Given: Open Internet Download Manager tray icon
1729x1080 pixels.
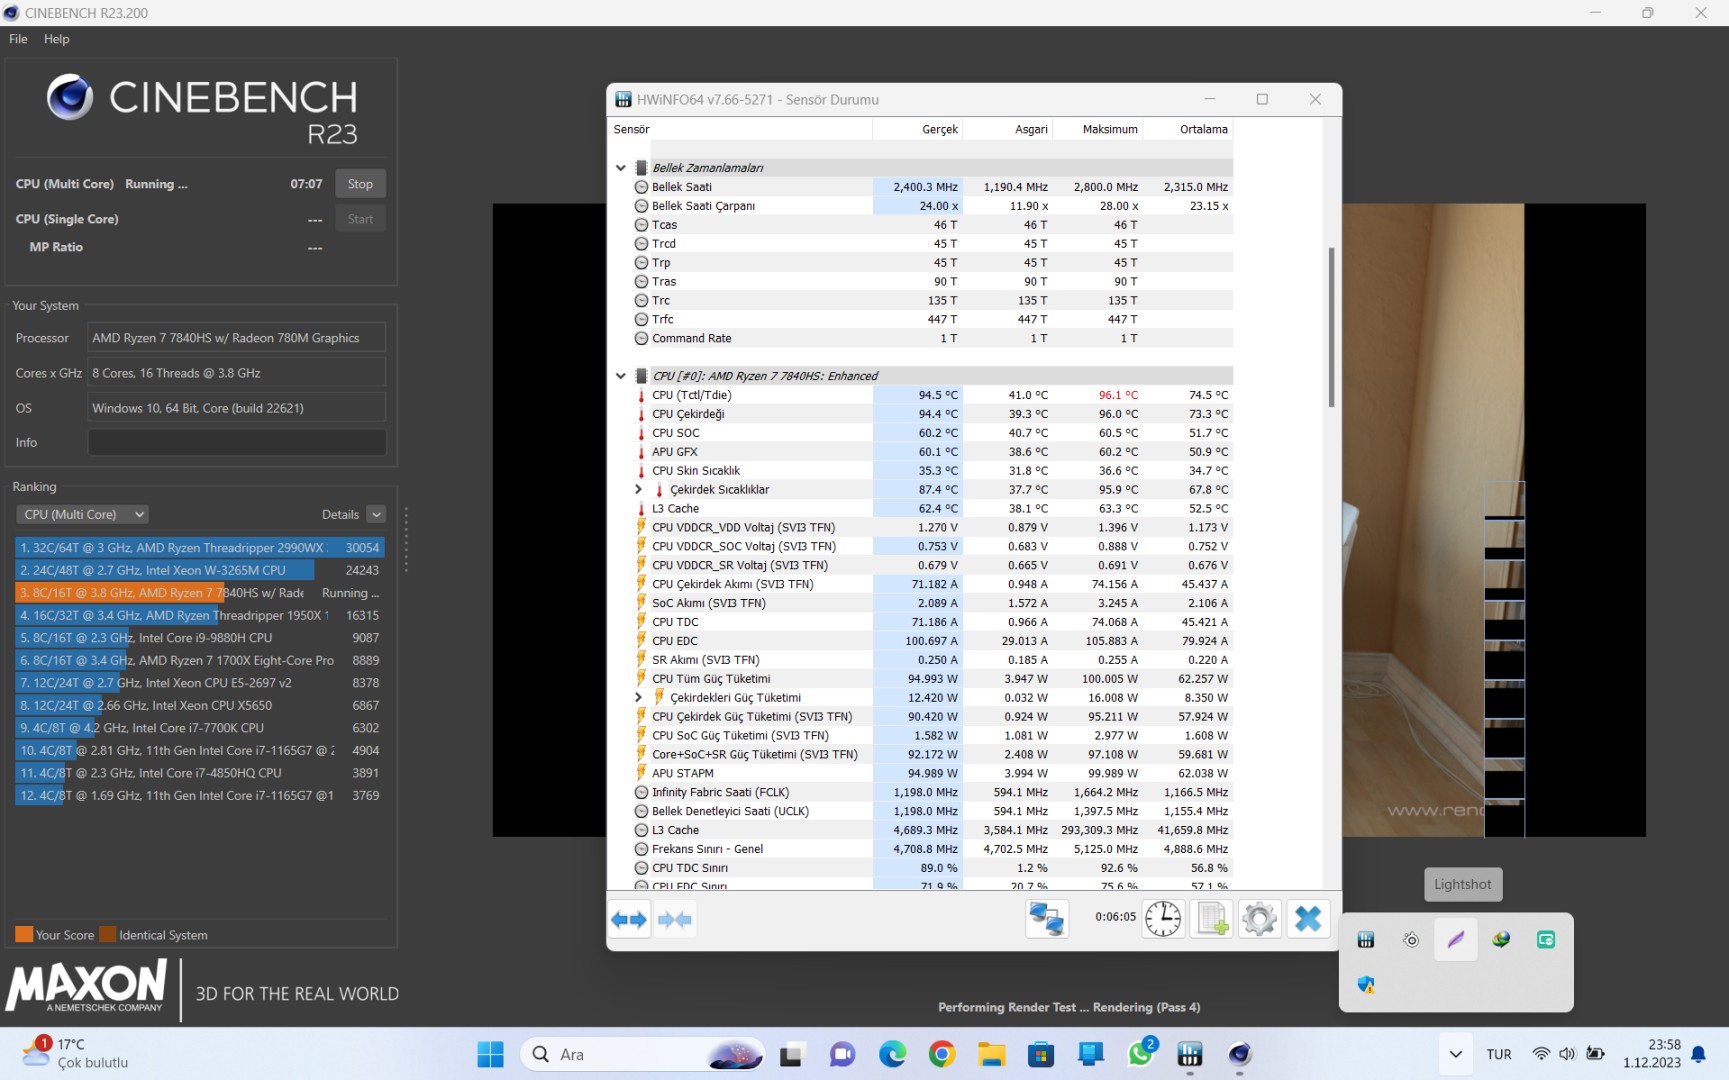Looking at the screenshot, I should pos(1501,940).
